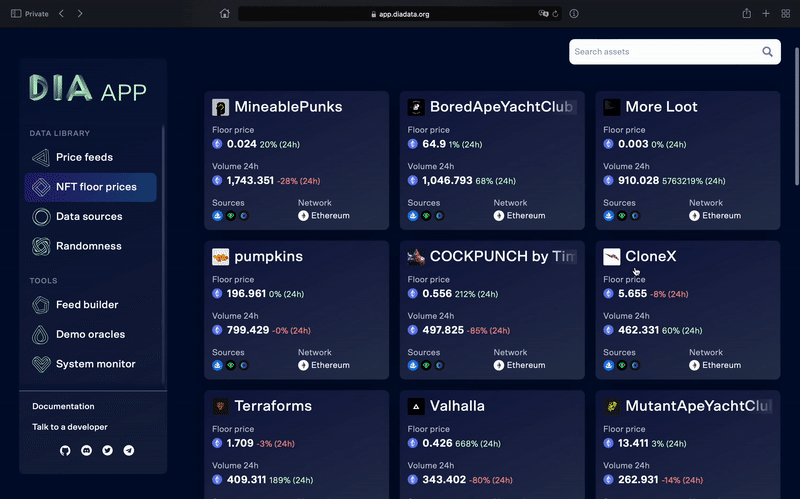Open System monitor in the sidebar
Viewport: 800px width, 499px height.
[90, 364]
